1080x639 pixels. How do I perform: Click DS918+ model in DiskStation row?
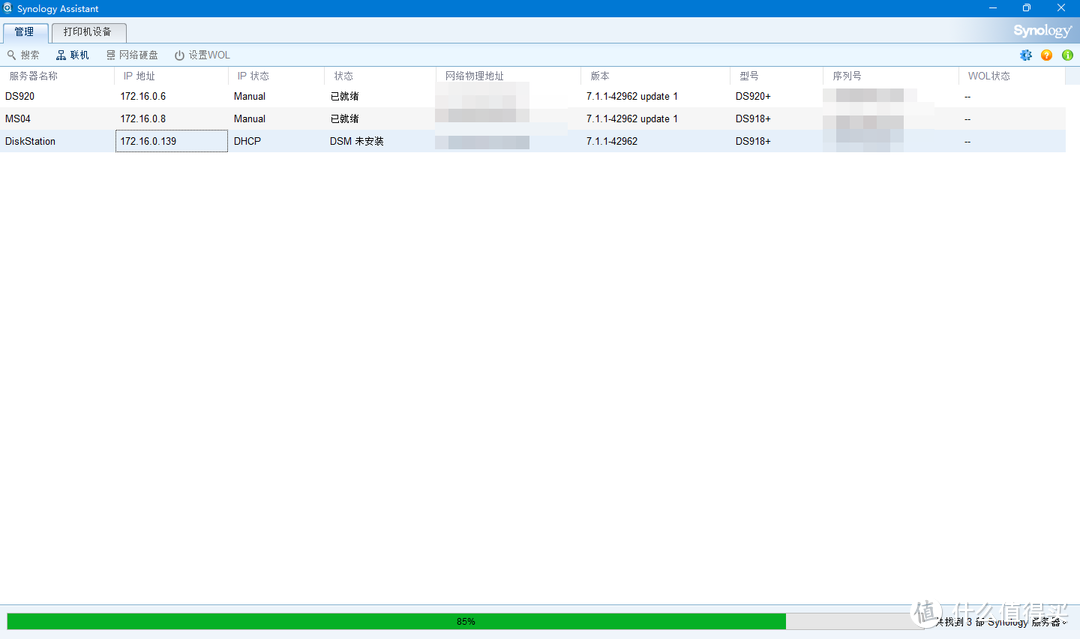753,141
